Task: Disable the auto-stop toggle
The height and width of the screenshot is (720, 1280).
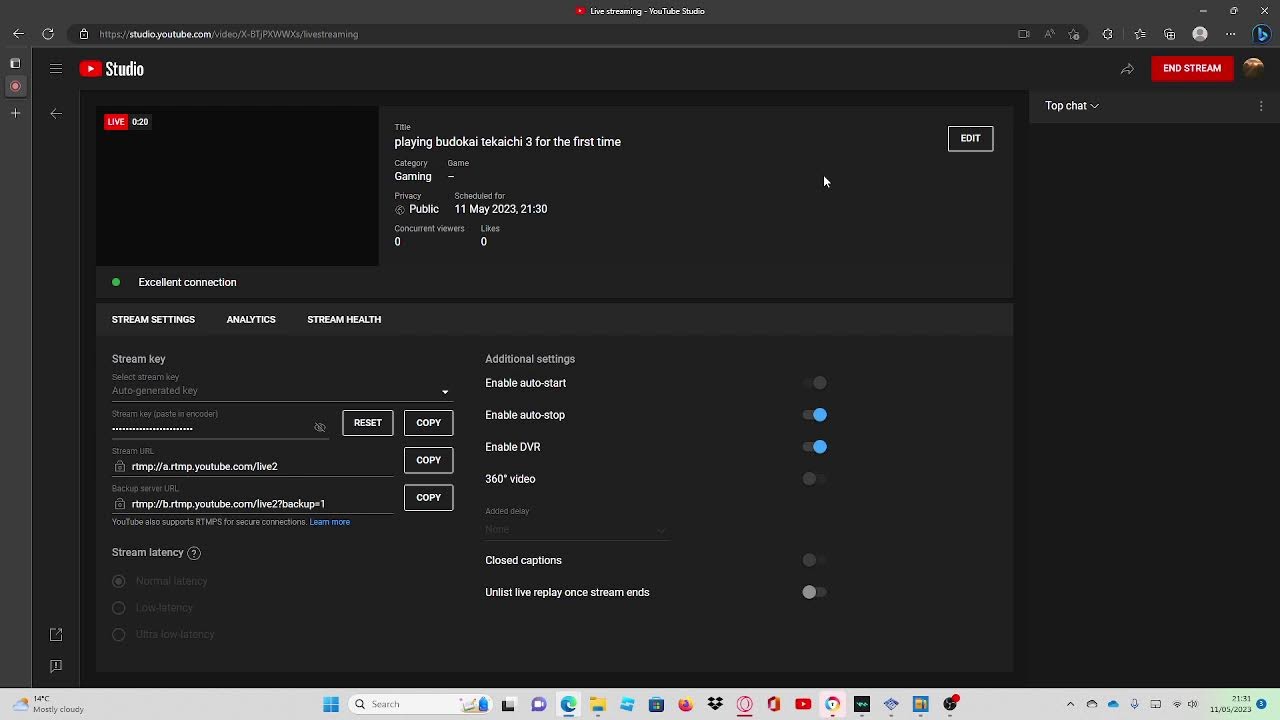Action: (x=815, y=415)
